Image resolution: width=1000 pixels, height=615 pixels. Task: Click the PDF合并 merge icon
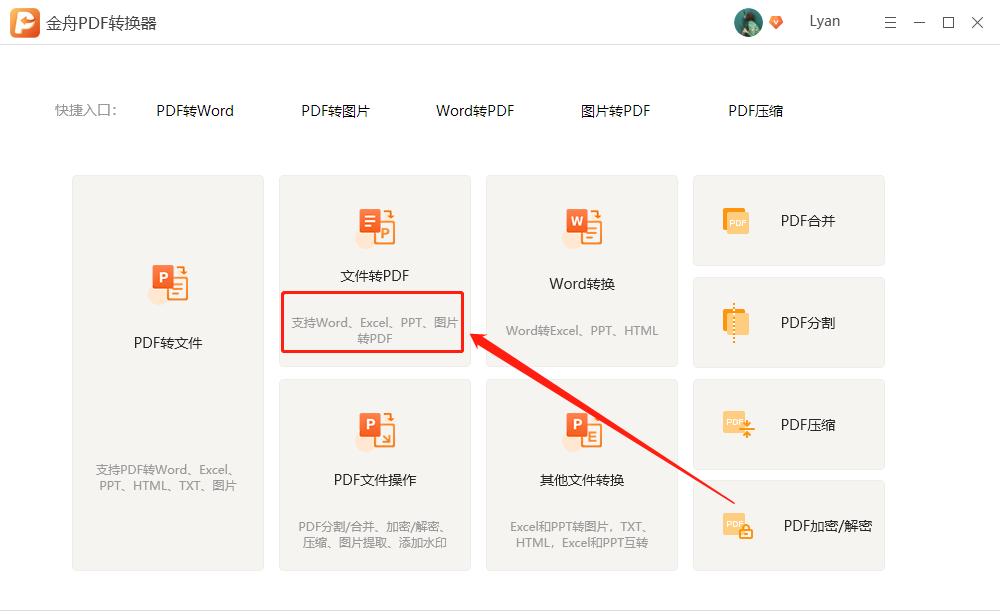pos(736,221)
